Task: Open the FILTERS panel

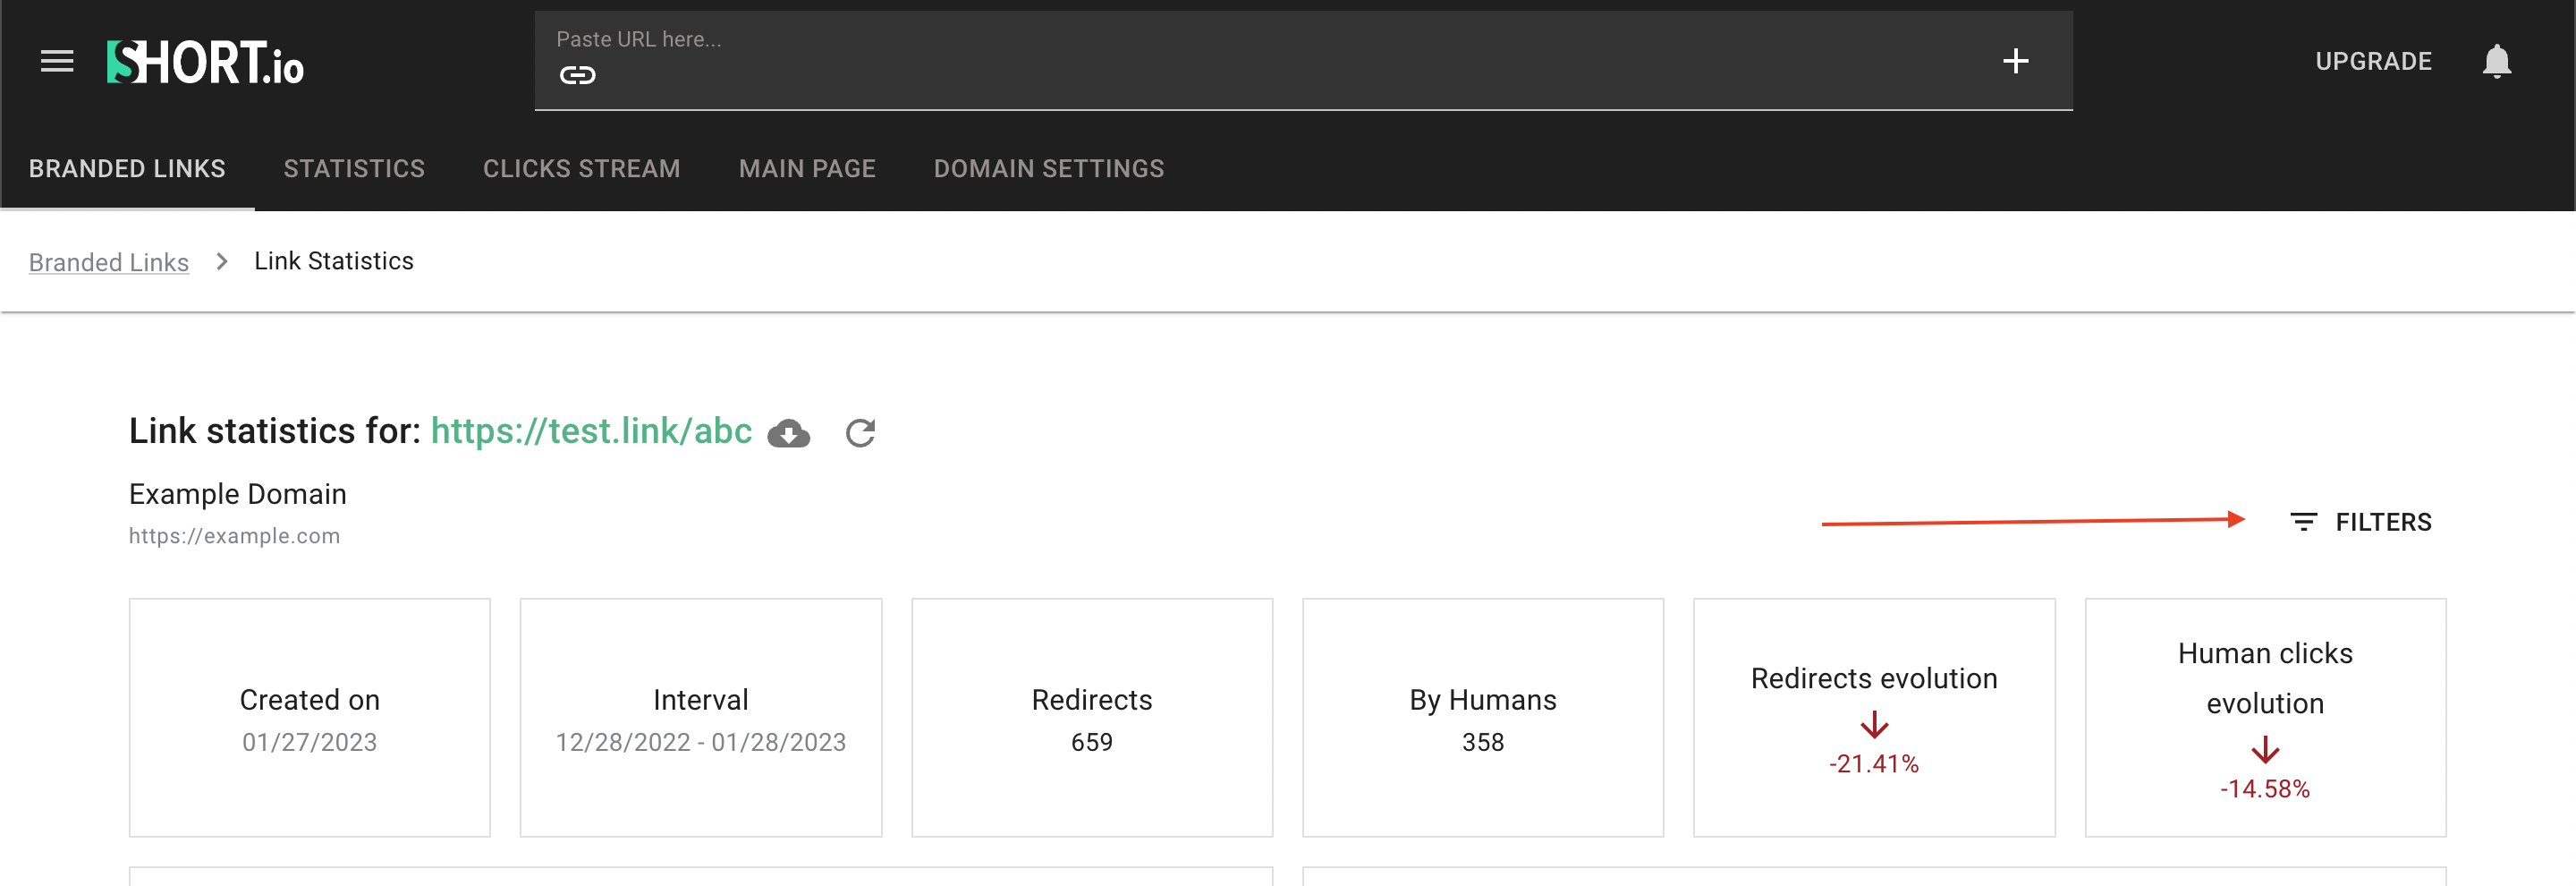Action: point(2382,522)
